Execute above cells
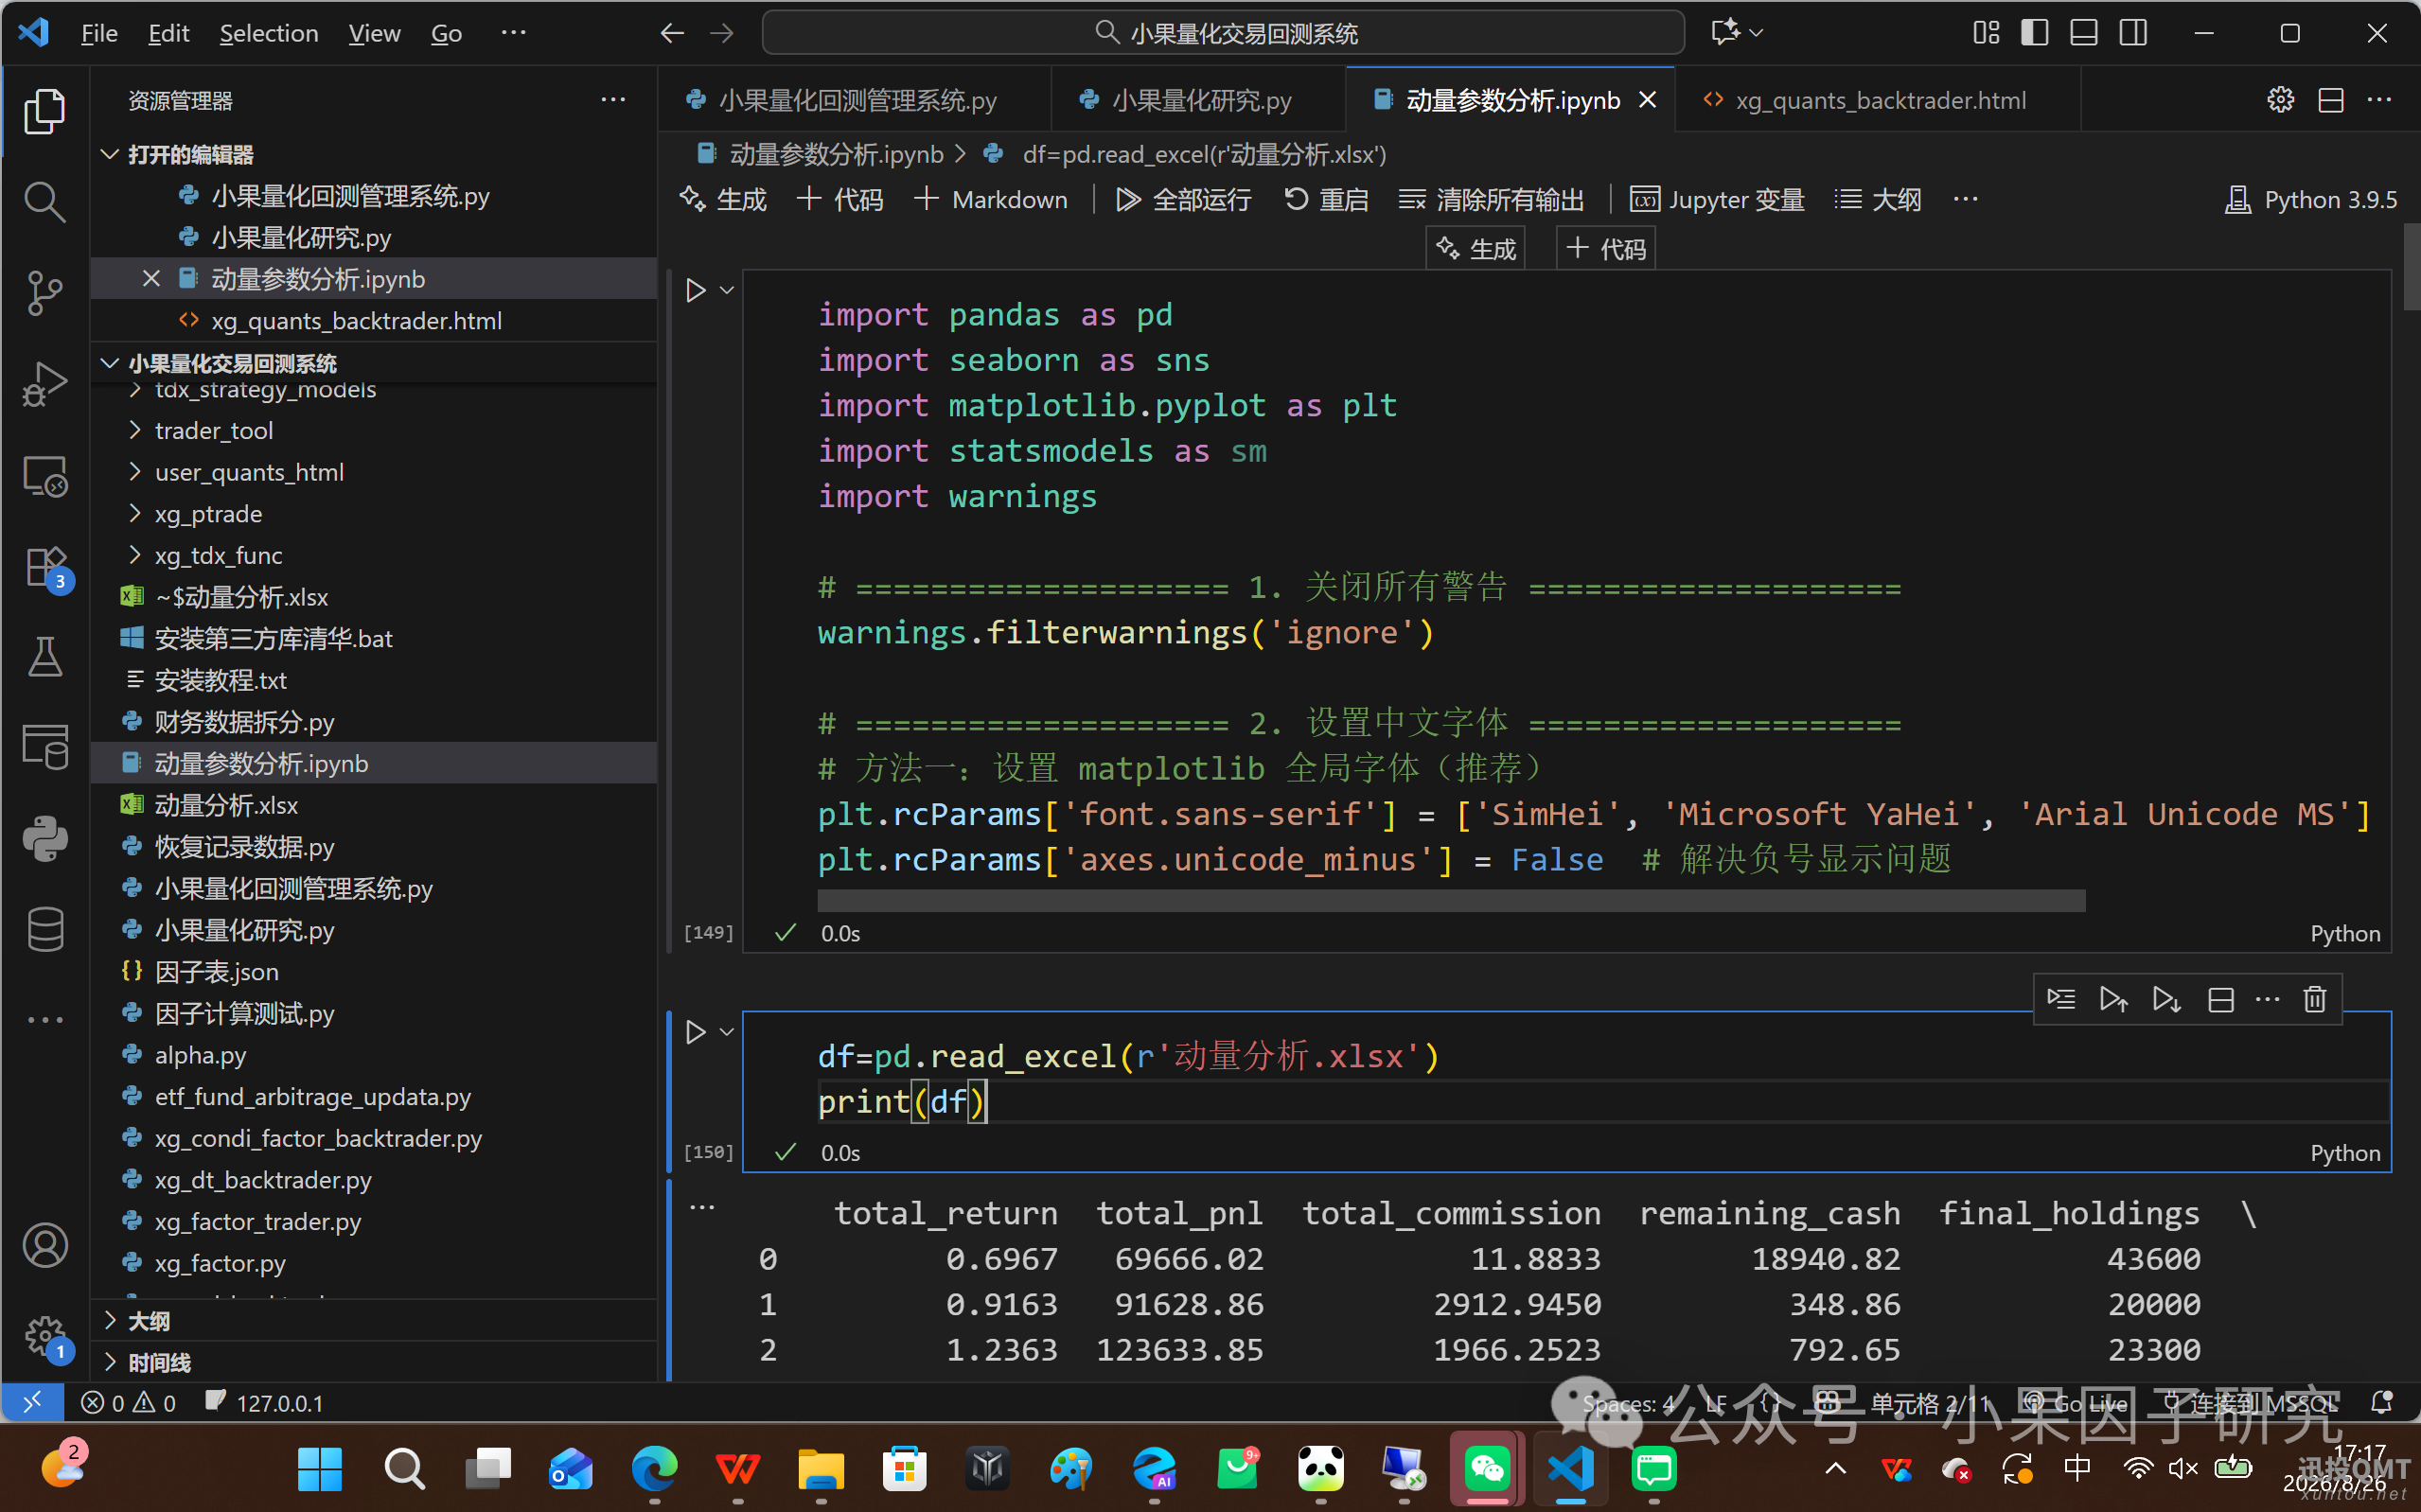Image resolution: width=2421 pixels, height=1512 pixels. (x=2113, y=999)
